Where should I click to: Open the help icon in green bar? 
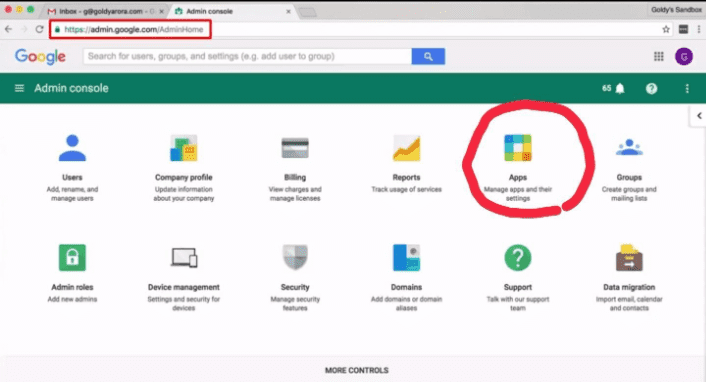(x=651, y=88)
